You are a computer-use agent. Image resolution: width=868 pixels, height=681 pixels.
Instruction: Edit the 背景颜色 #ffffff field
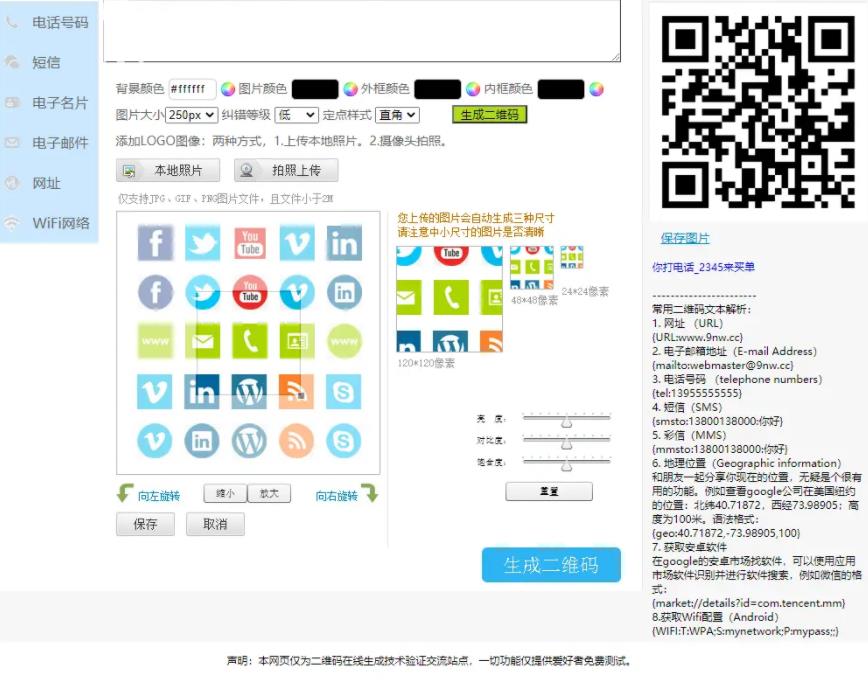point(192,89)
